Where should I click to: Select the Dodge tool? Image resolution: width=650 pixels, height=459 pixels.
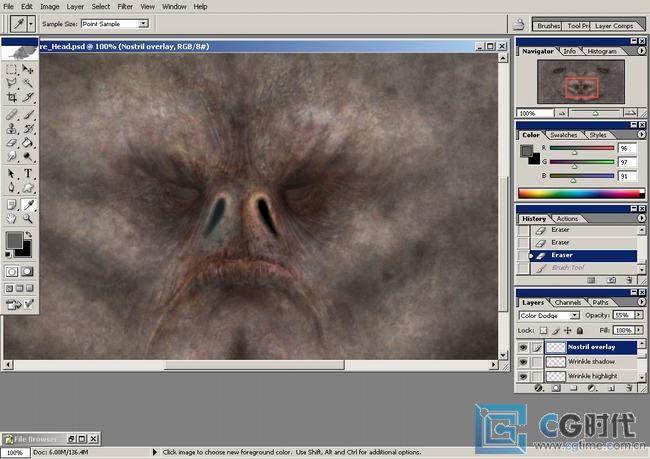click(27, 157)
